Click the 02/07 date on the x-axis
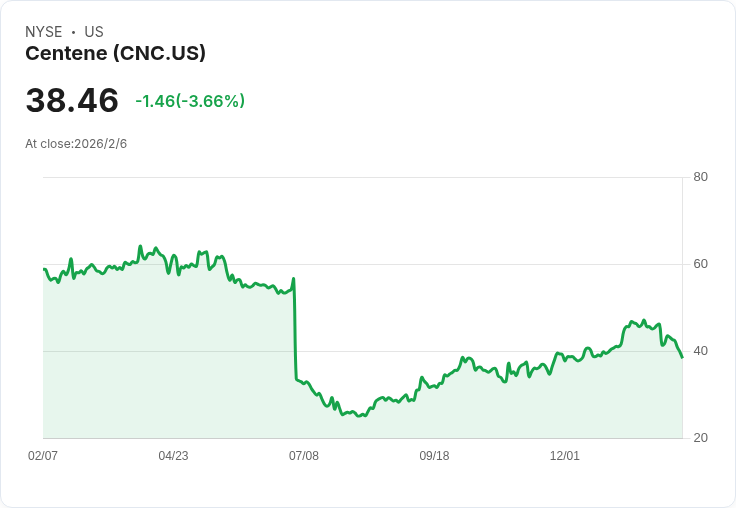Viewport: 736px width, 508px height. point(43,456)
